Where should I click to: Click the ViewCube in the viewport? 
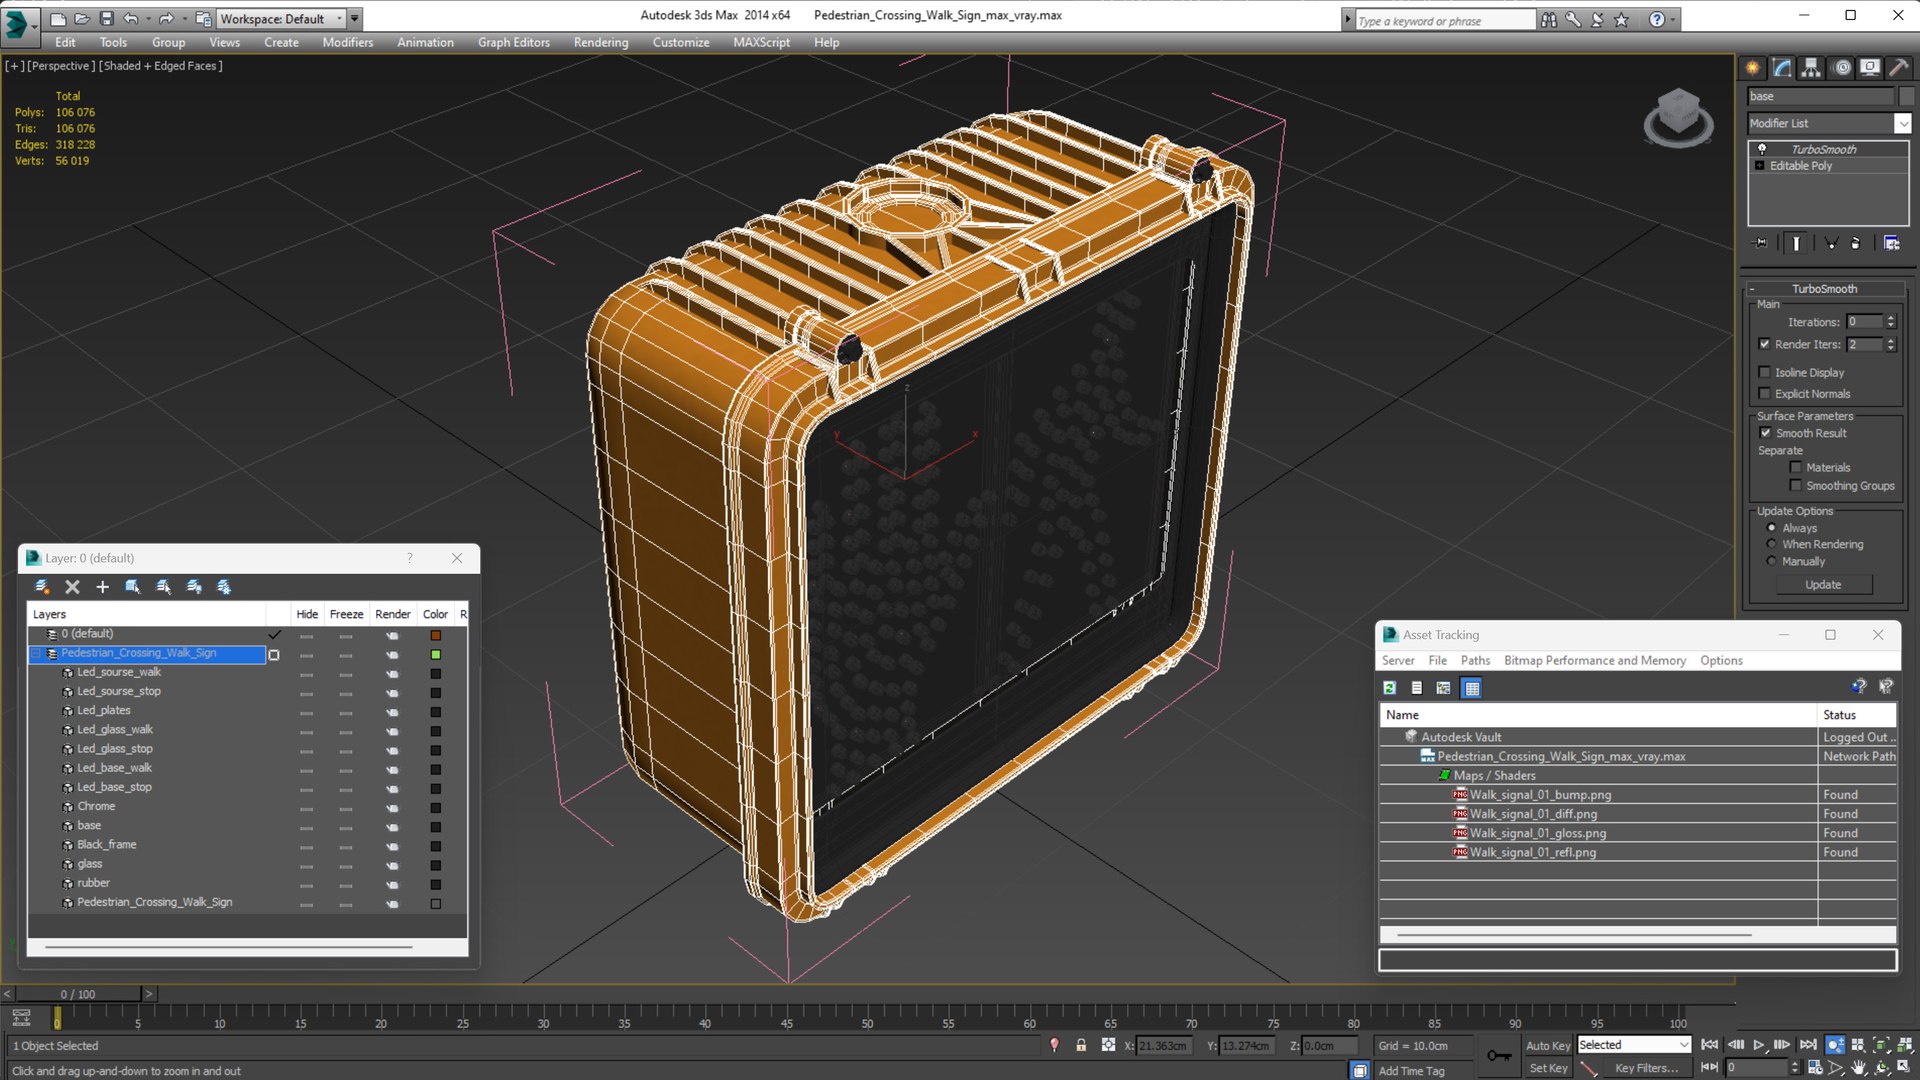tap(1678, 118)
